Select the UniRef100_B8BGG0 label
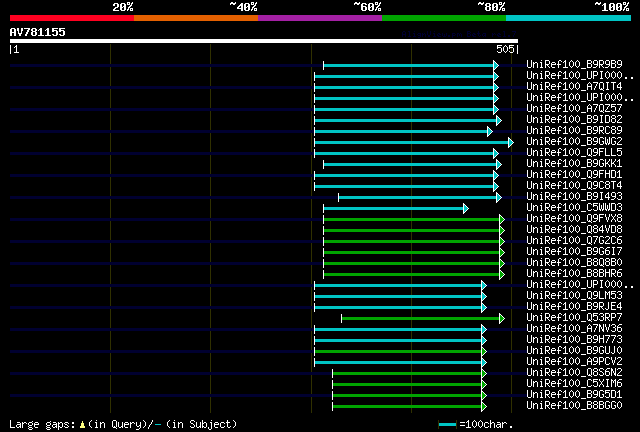The width and height of the screenshot is (640, 432). point(574,406)
